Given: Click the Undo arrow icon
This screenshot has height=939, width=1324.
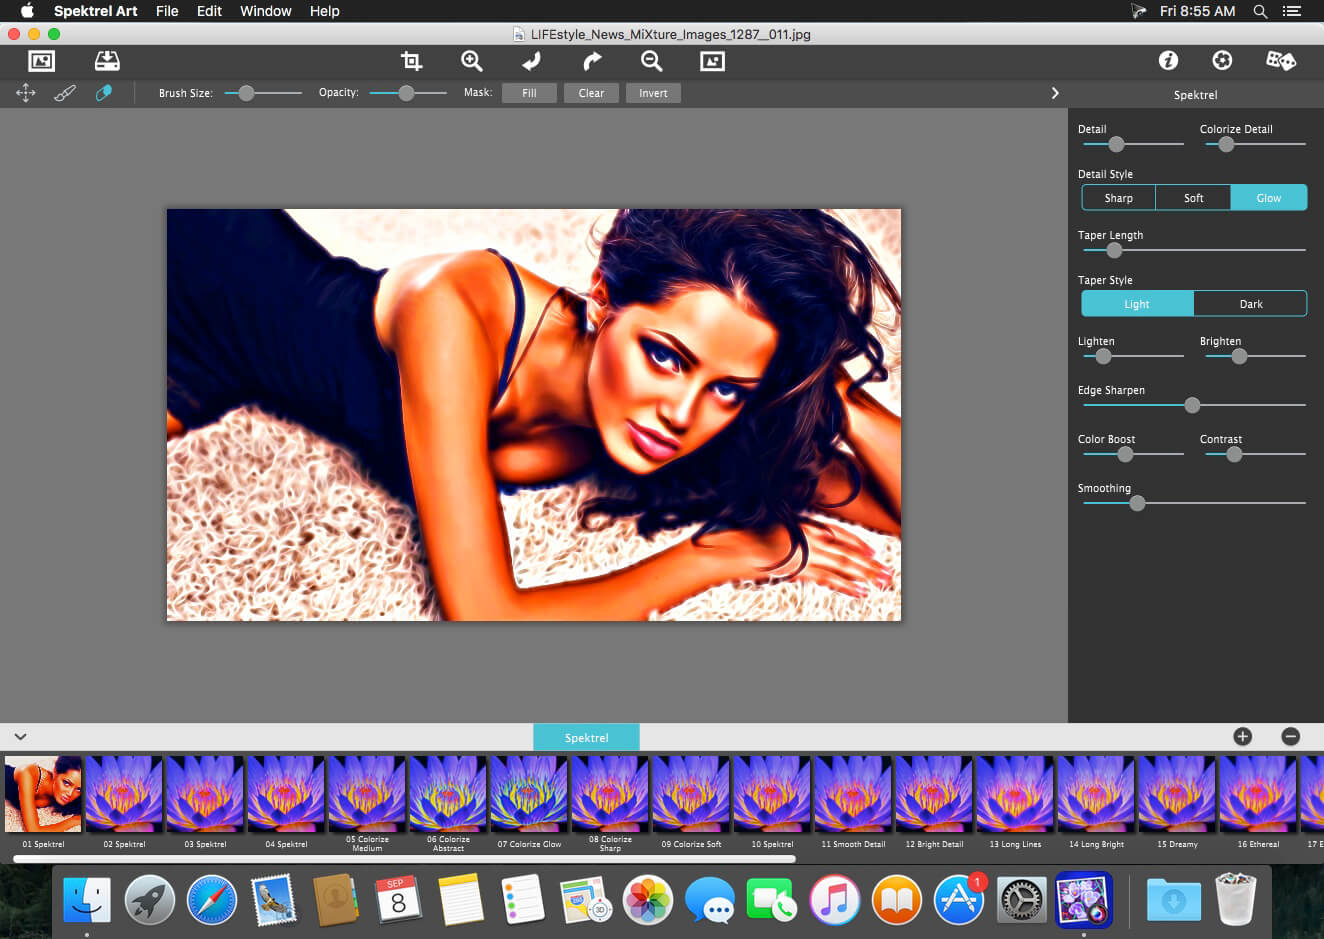Looking at the screenshot, I should [x=531, y=61].
